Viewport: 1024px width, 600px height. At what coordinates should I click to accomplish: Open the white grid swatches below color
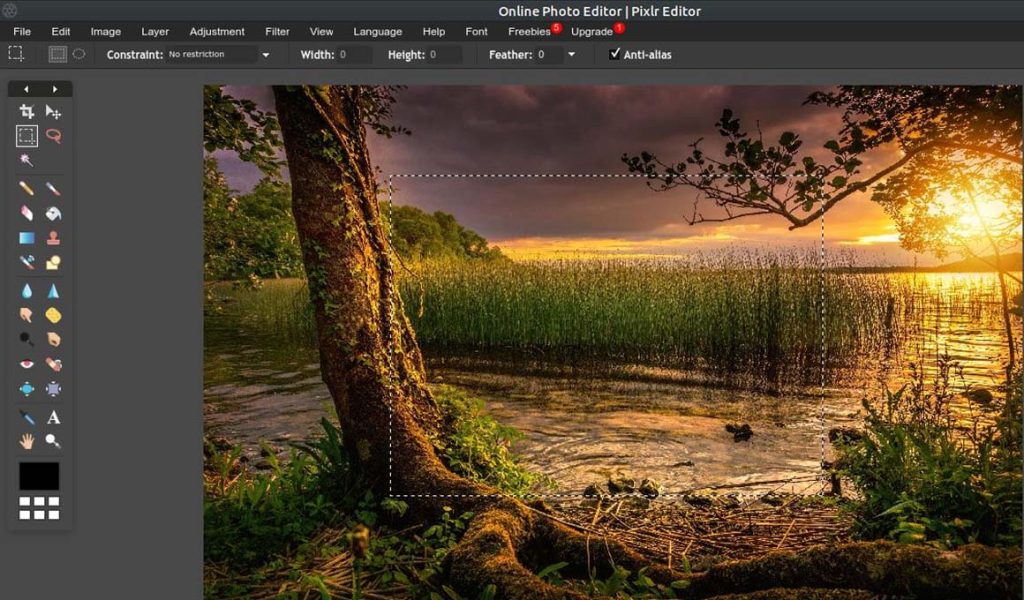coord(39,508)
